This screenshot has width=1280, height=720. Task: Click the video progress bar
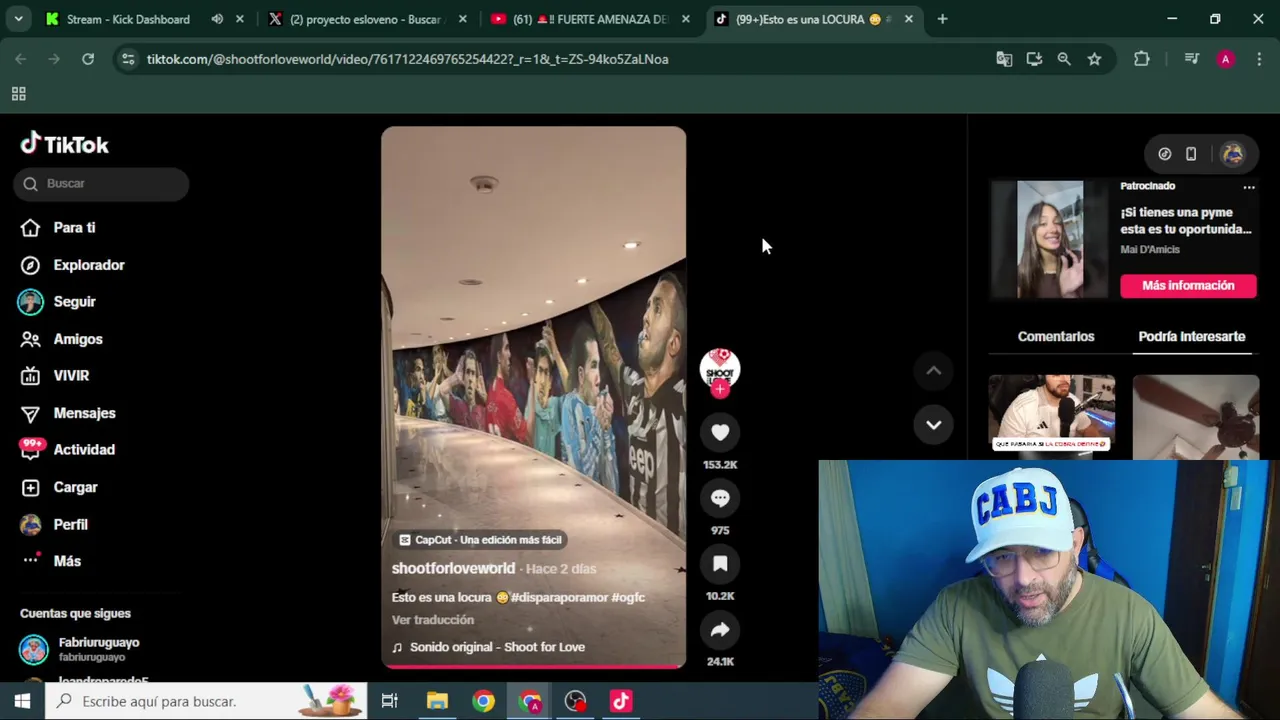point(533,666)
